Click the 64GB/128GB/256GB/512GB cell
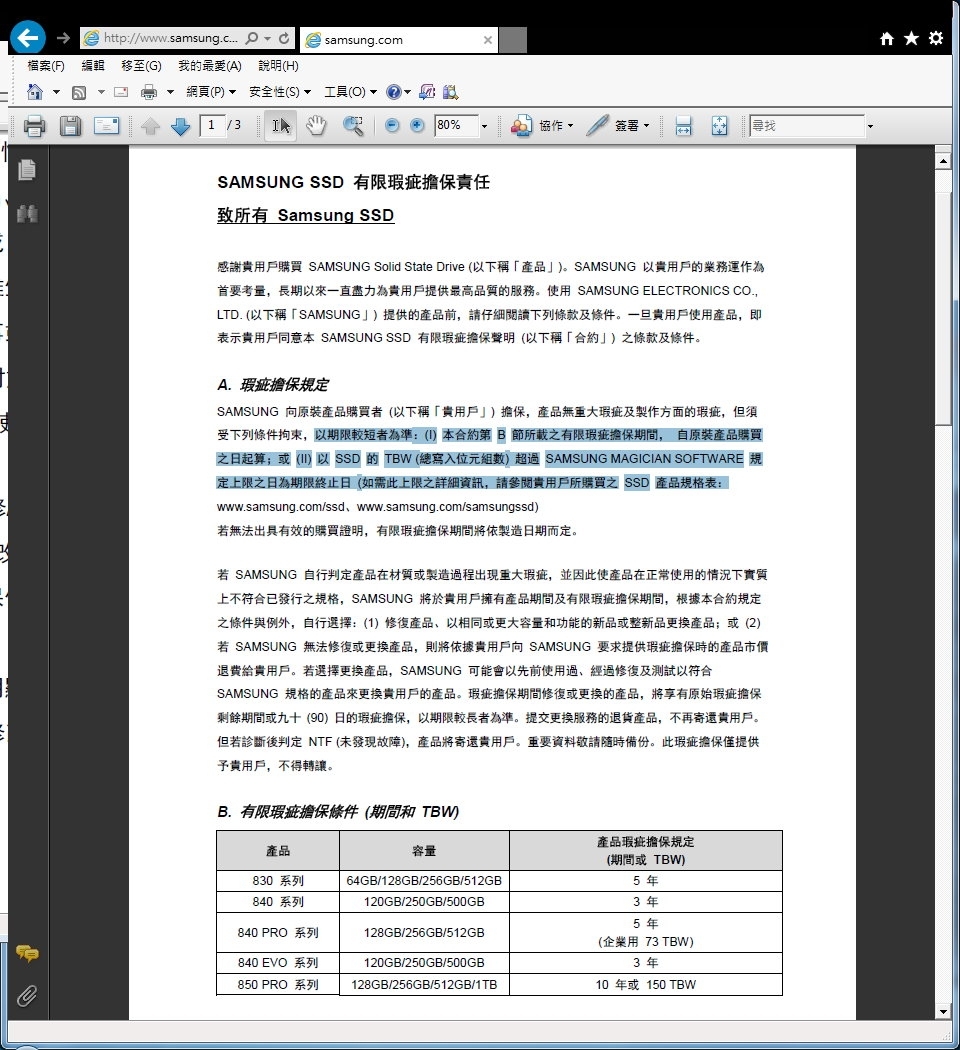960x1050 pixels. point(424,881)
